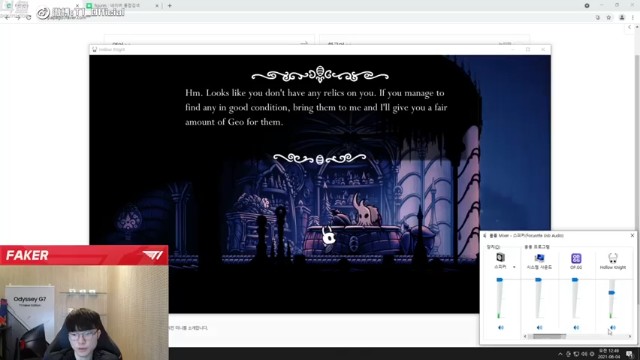Mute the speaker device in Volume Mixer

(501, 327)
